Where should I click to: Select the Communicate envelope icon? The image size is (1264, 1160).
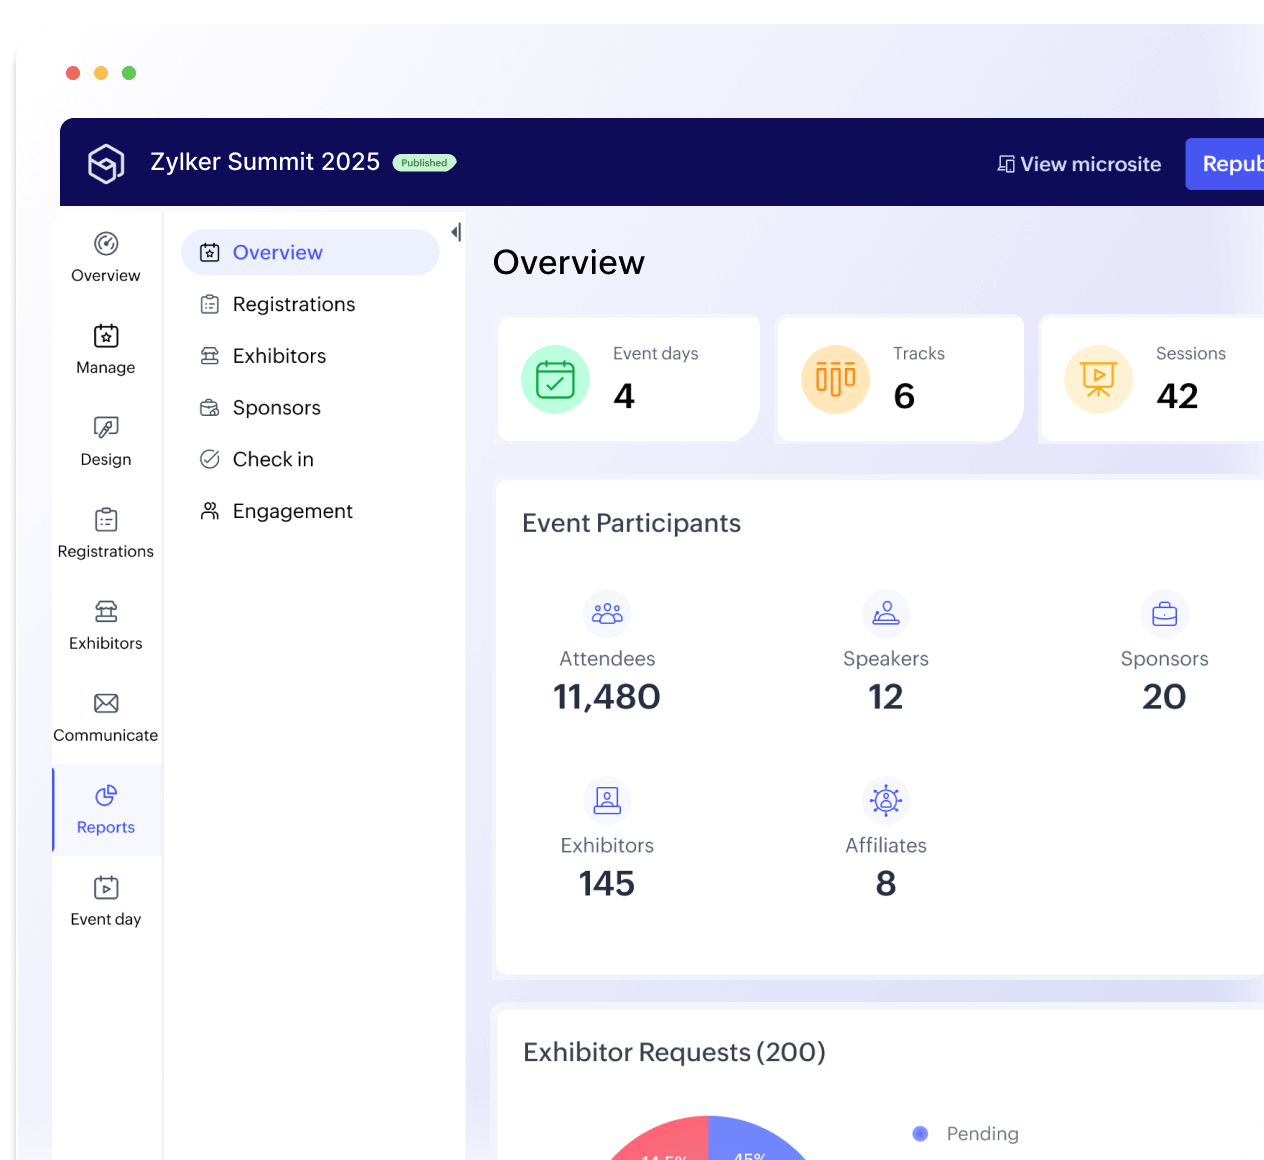tap(106, 704)
